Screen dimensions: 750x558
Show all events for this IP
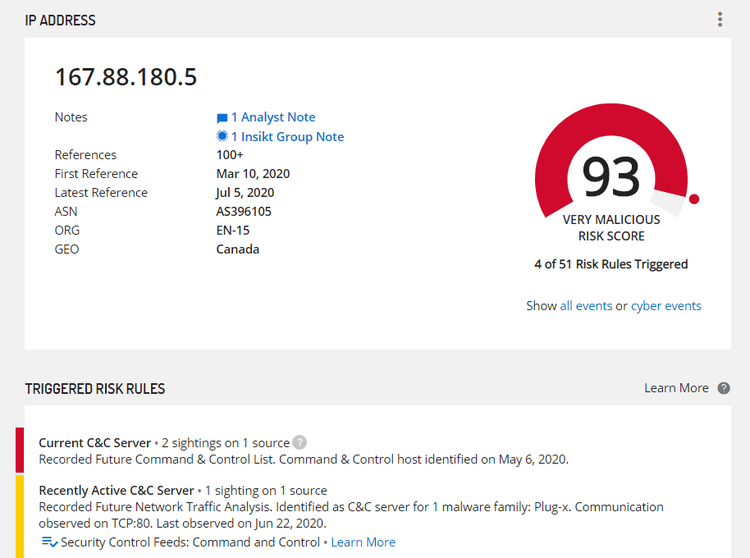pyautogui.click(x=586, y=306)
